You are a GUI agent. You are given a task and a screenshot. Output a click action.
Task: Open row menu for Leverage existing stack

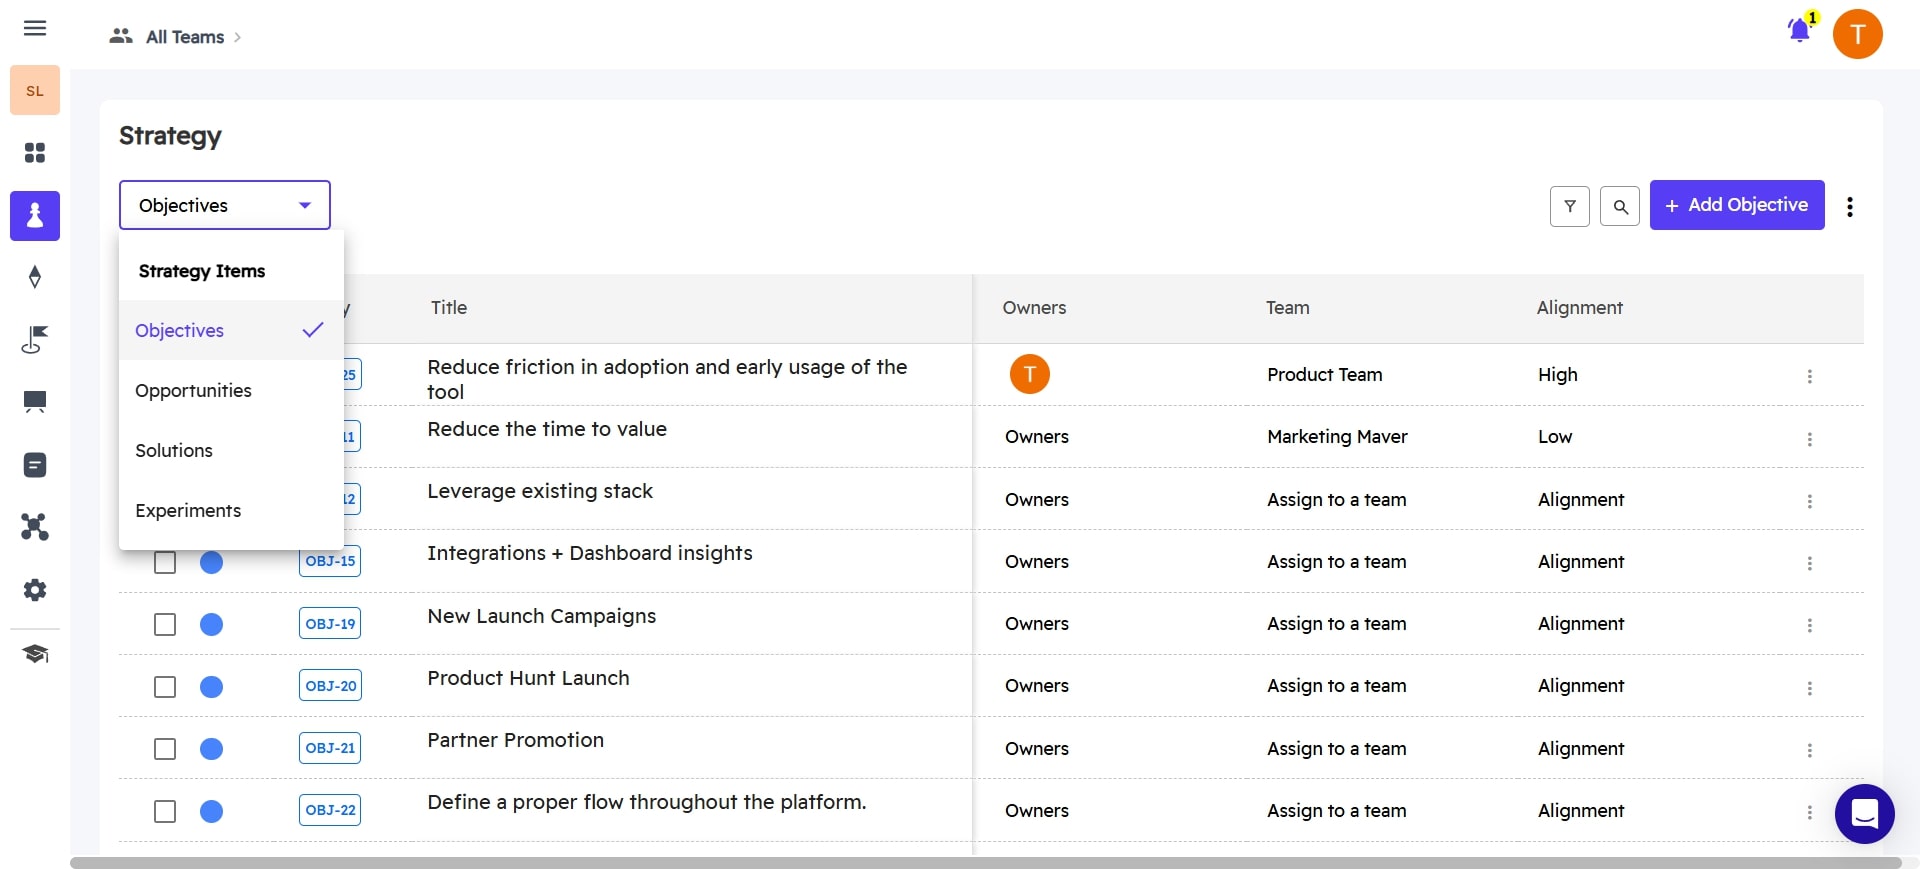tap(1809, 501)
